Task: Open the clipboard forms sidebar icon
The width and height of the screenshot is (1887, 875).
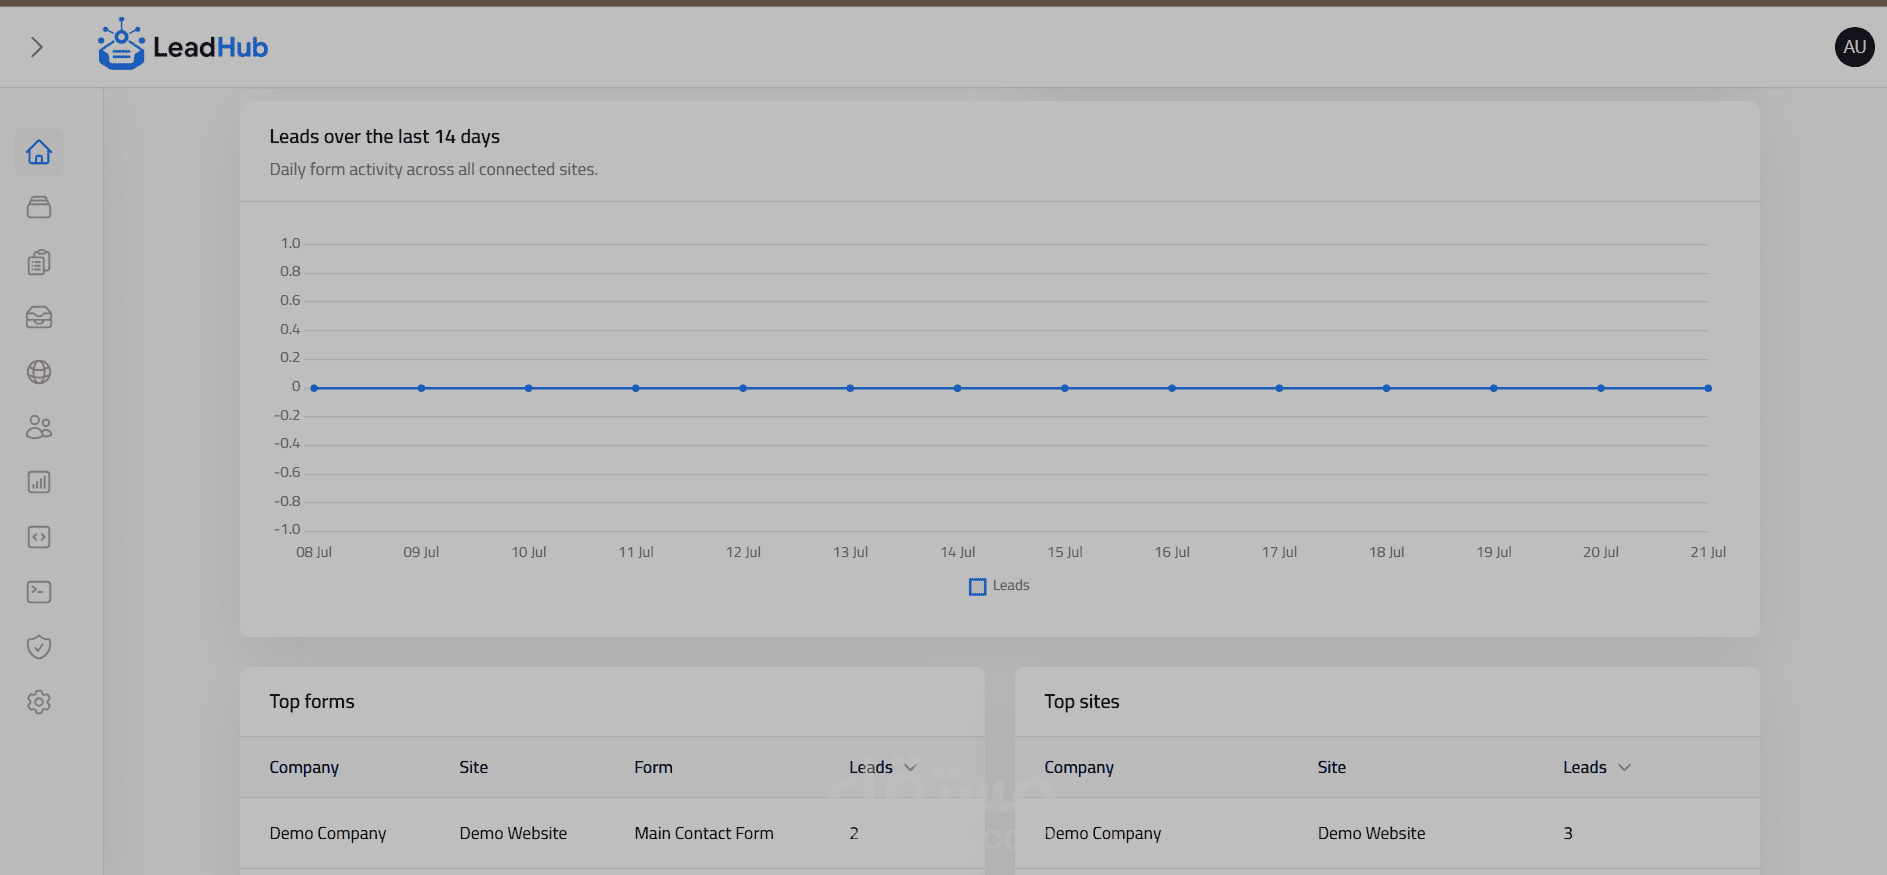Action: click(39, 262)
